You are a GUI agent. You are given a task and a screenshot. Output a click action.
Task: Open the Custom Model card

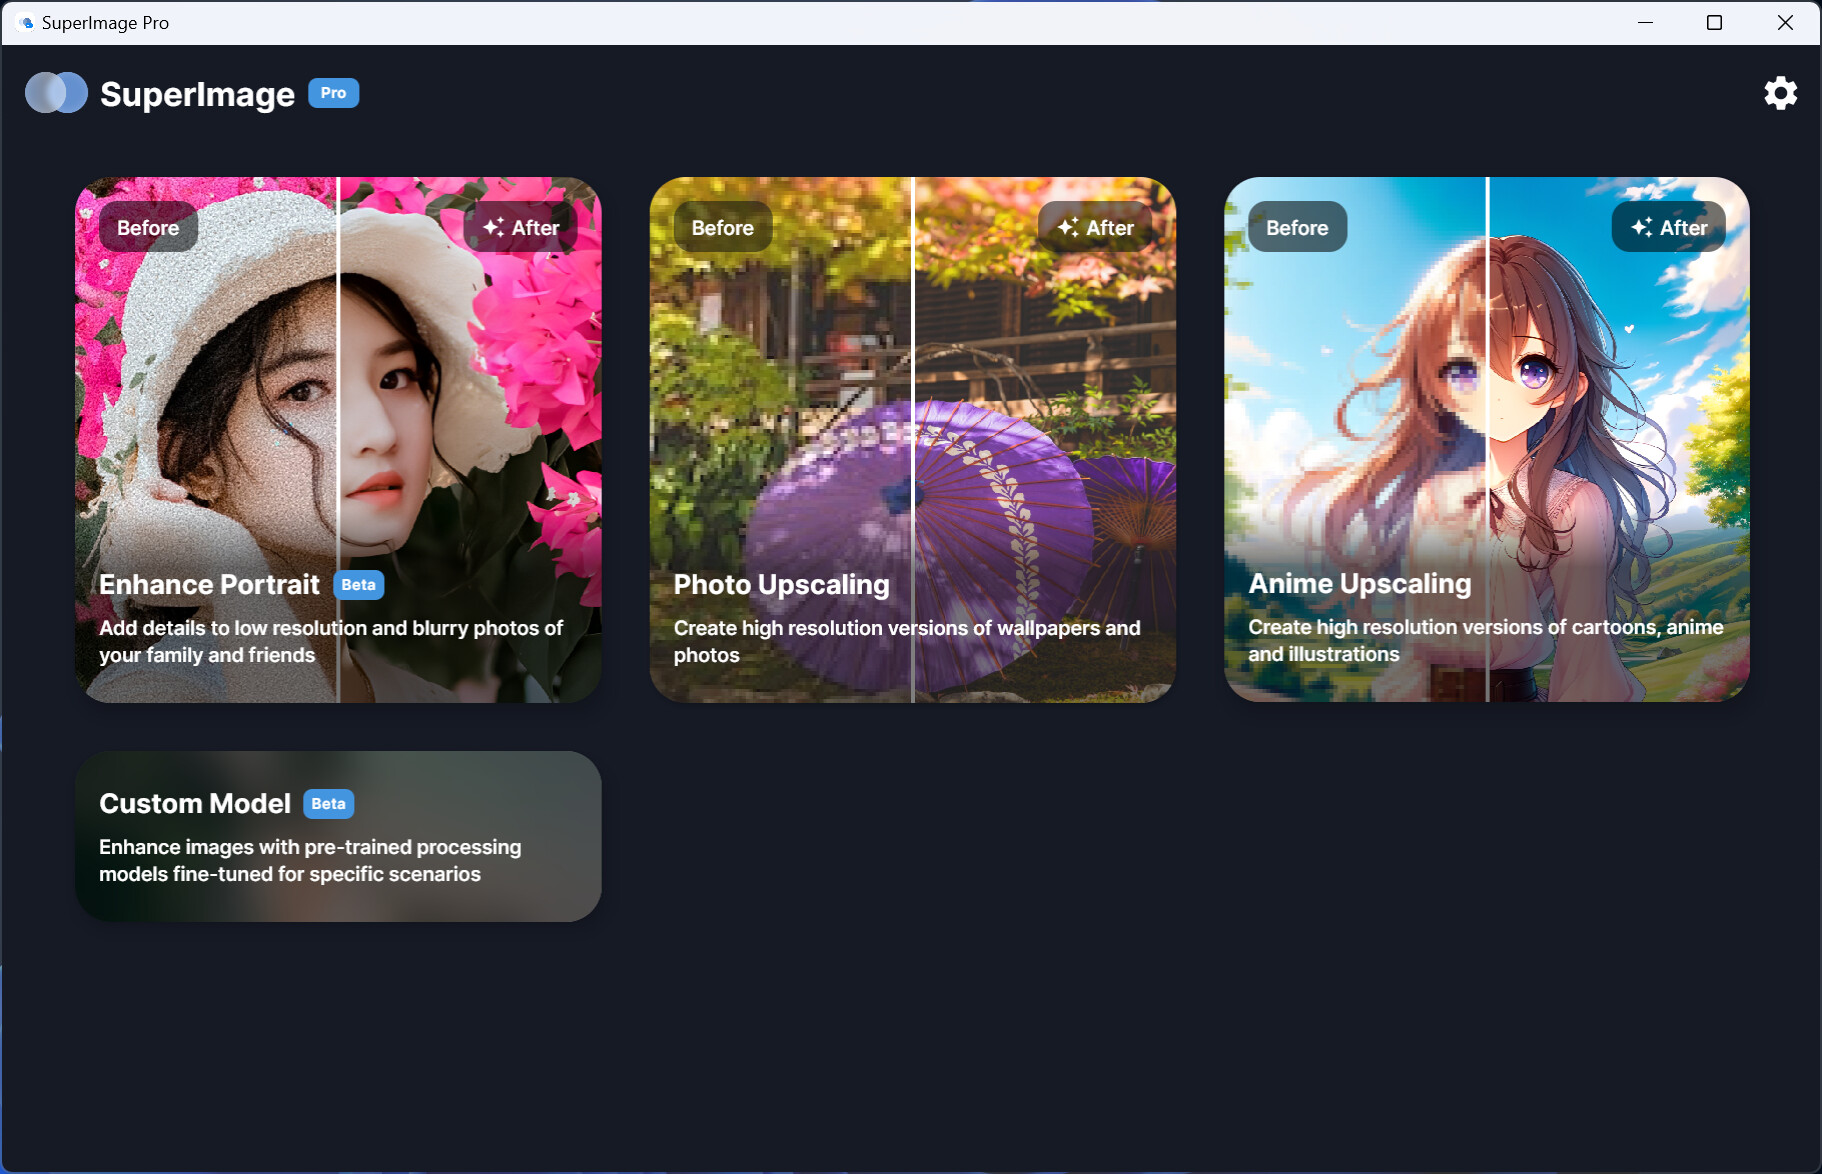coord(338,836)
